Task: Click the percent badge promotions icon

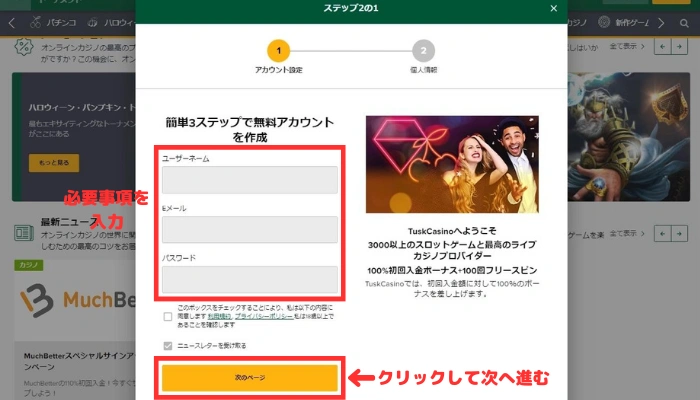Action: [24, 47]
